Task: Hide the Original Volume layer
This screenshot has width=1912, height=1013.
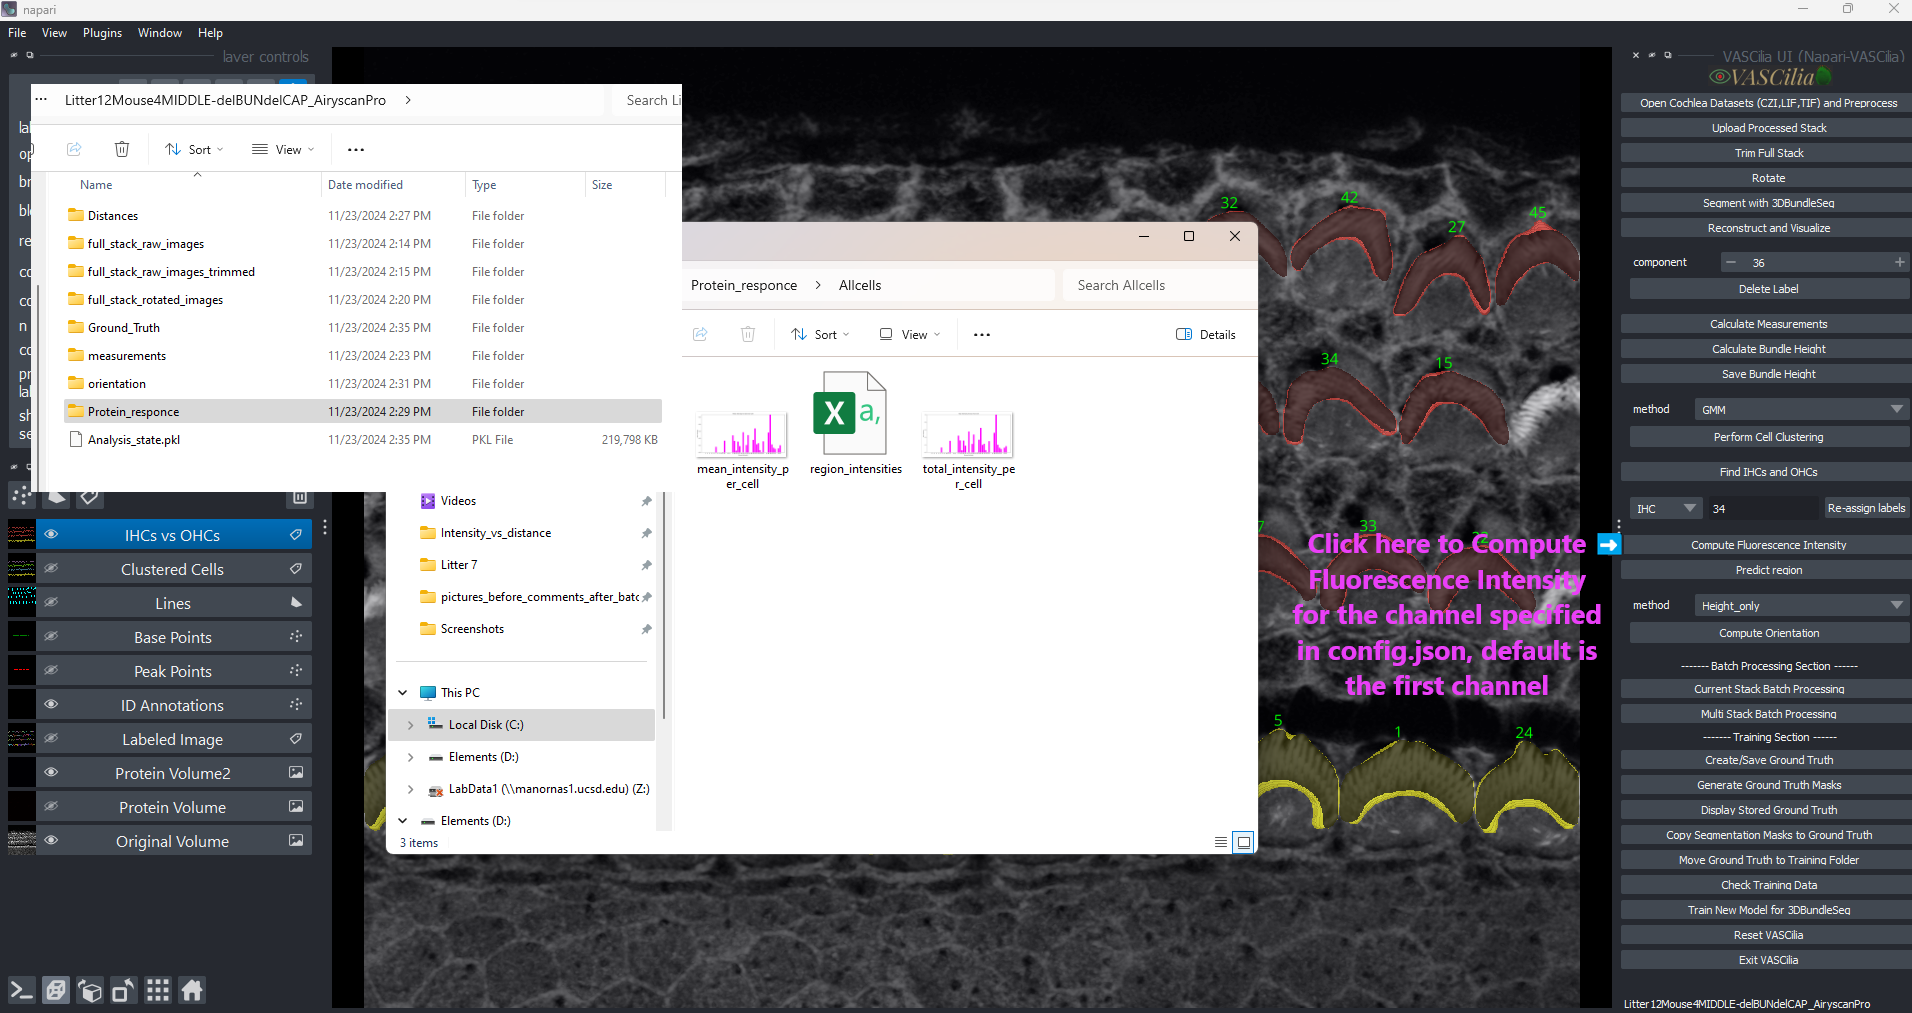Action: (x=51, y=841)
